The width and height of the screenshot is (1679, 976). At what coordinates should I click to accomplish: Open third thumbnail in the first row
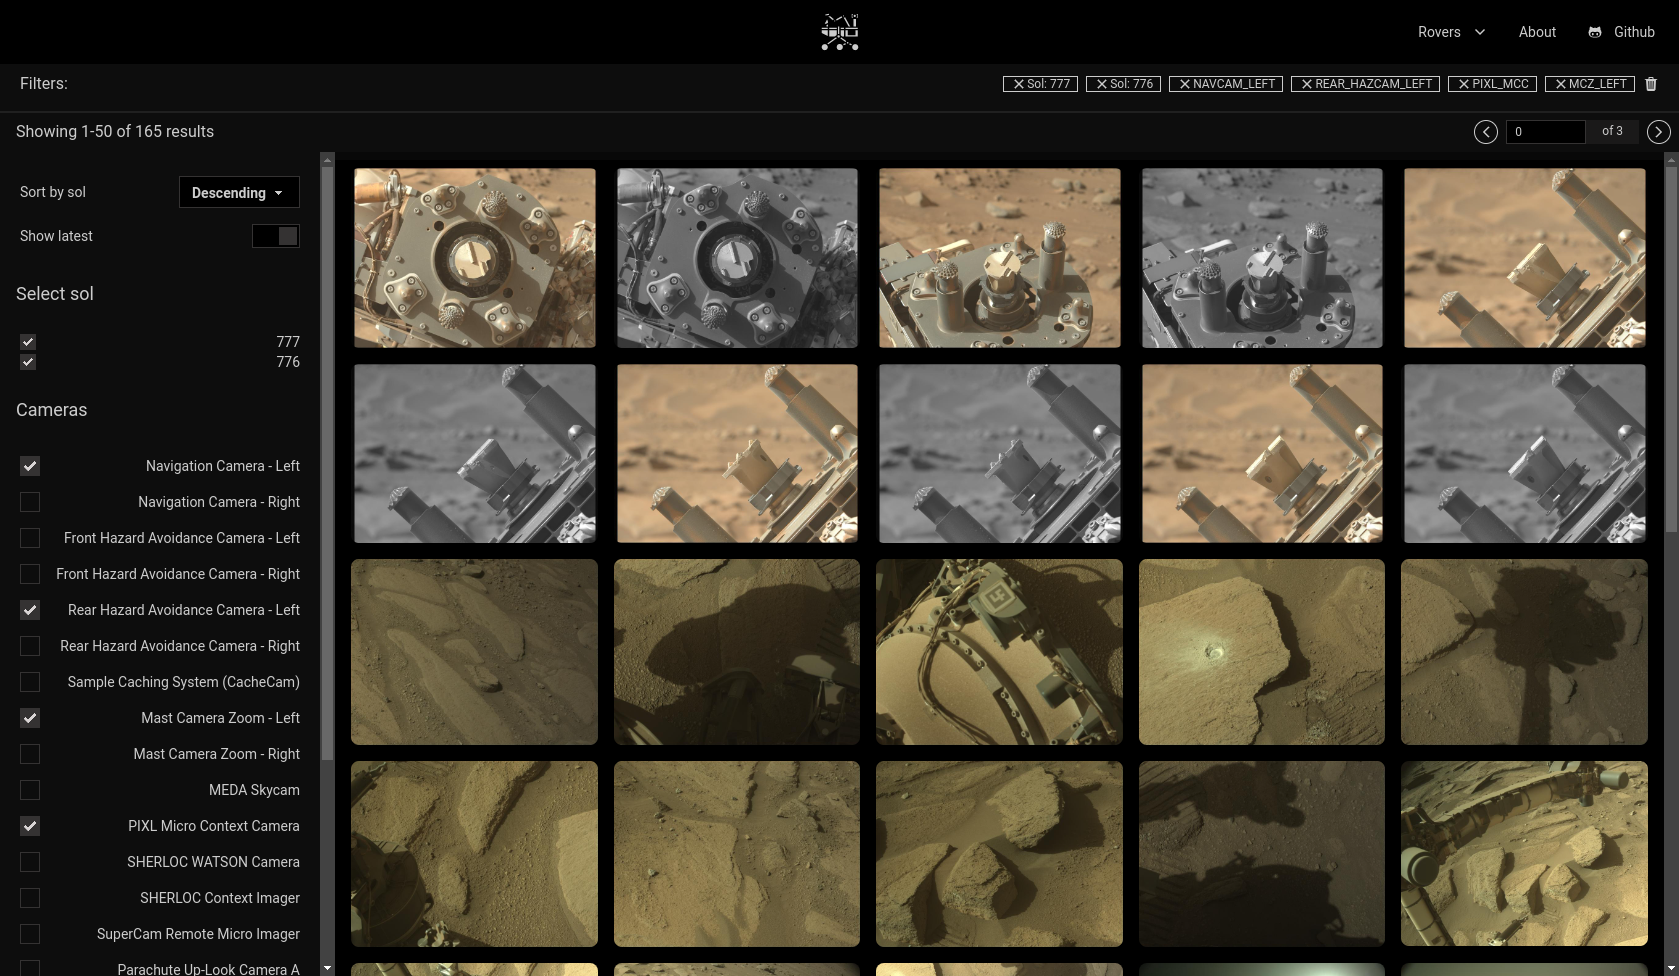click(x=1000, y=258)
